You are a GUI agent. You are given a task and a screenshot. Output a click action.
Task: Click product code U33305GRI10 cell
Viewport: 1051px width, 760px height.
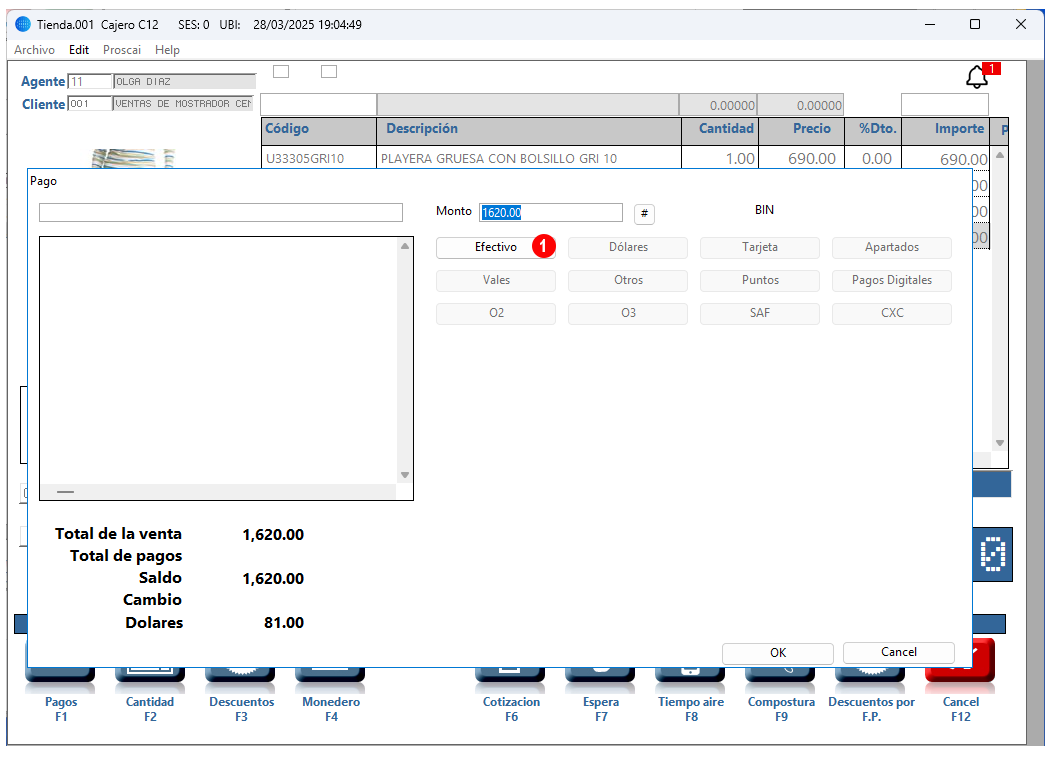click(318, 159)
